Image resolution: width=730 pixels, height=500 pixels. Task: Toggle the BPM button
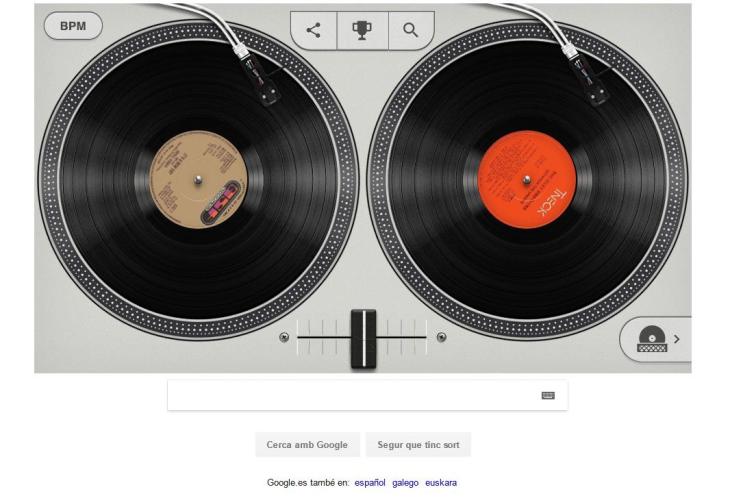[73, 26]
